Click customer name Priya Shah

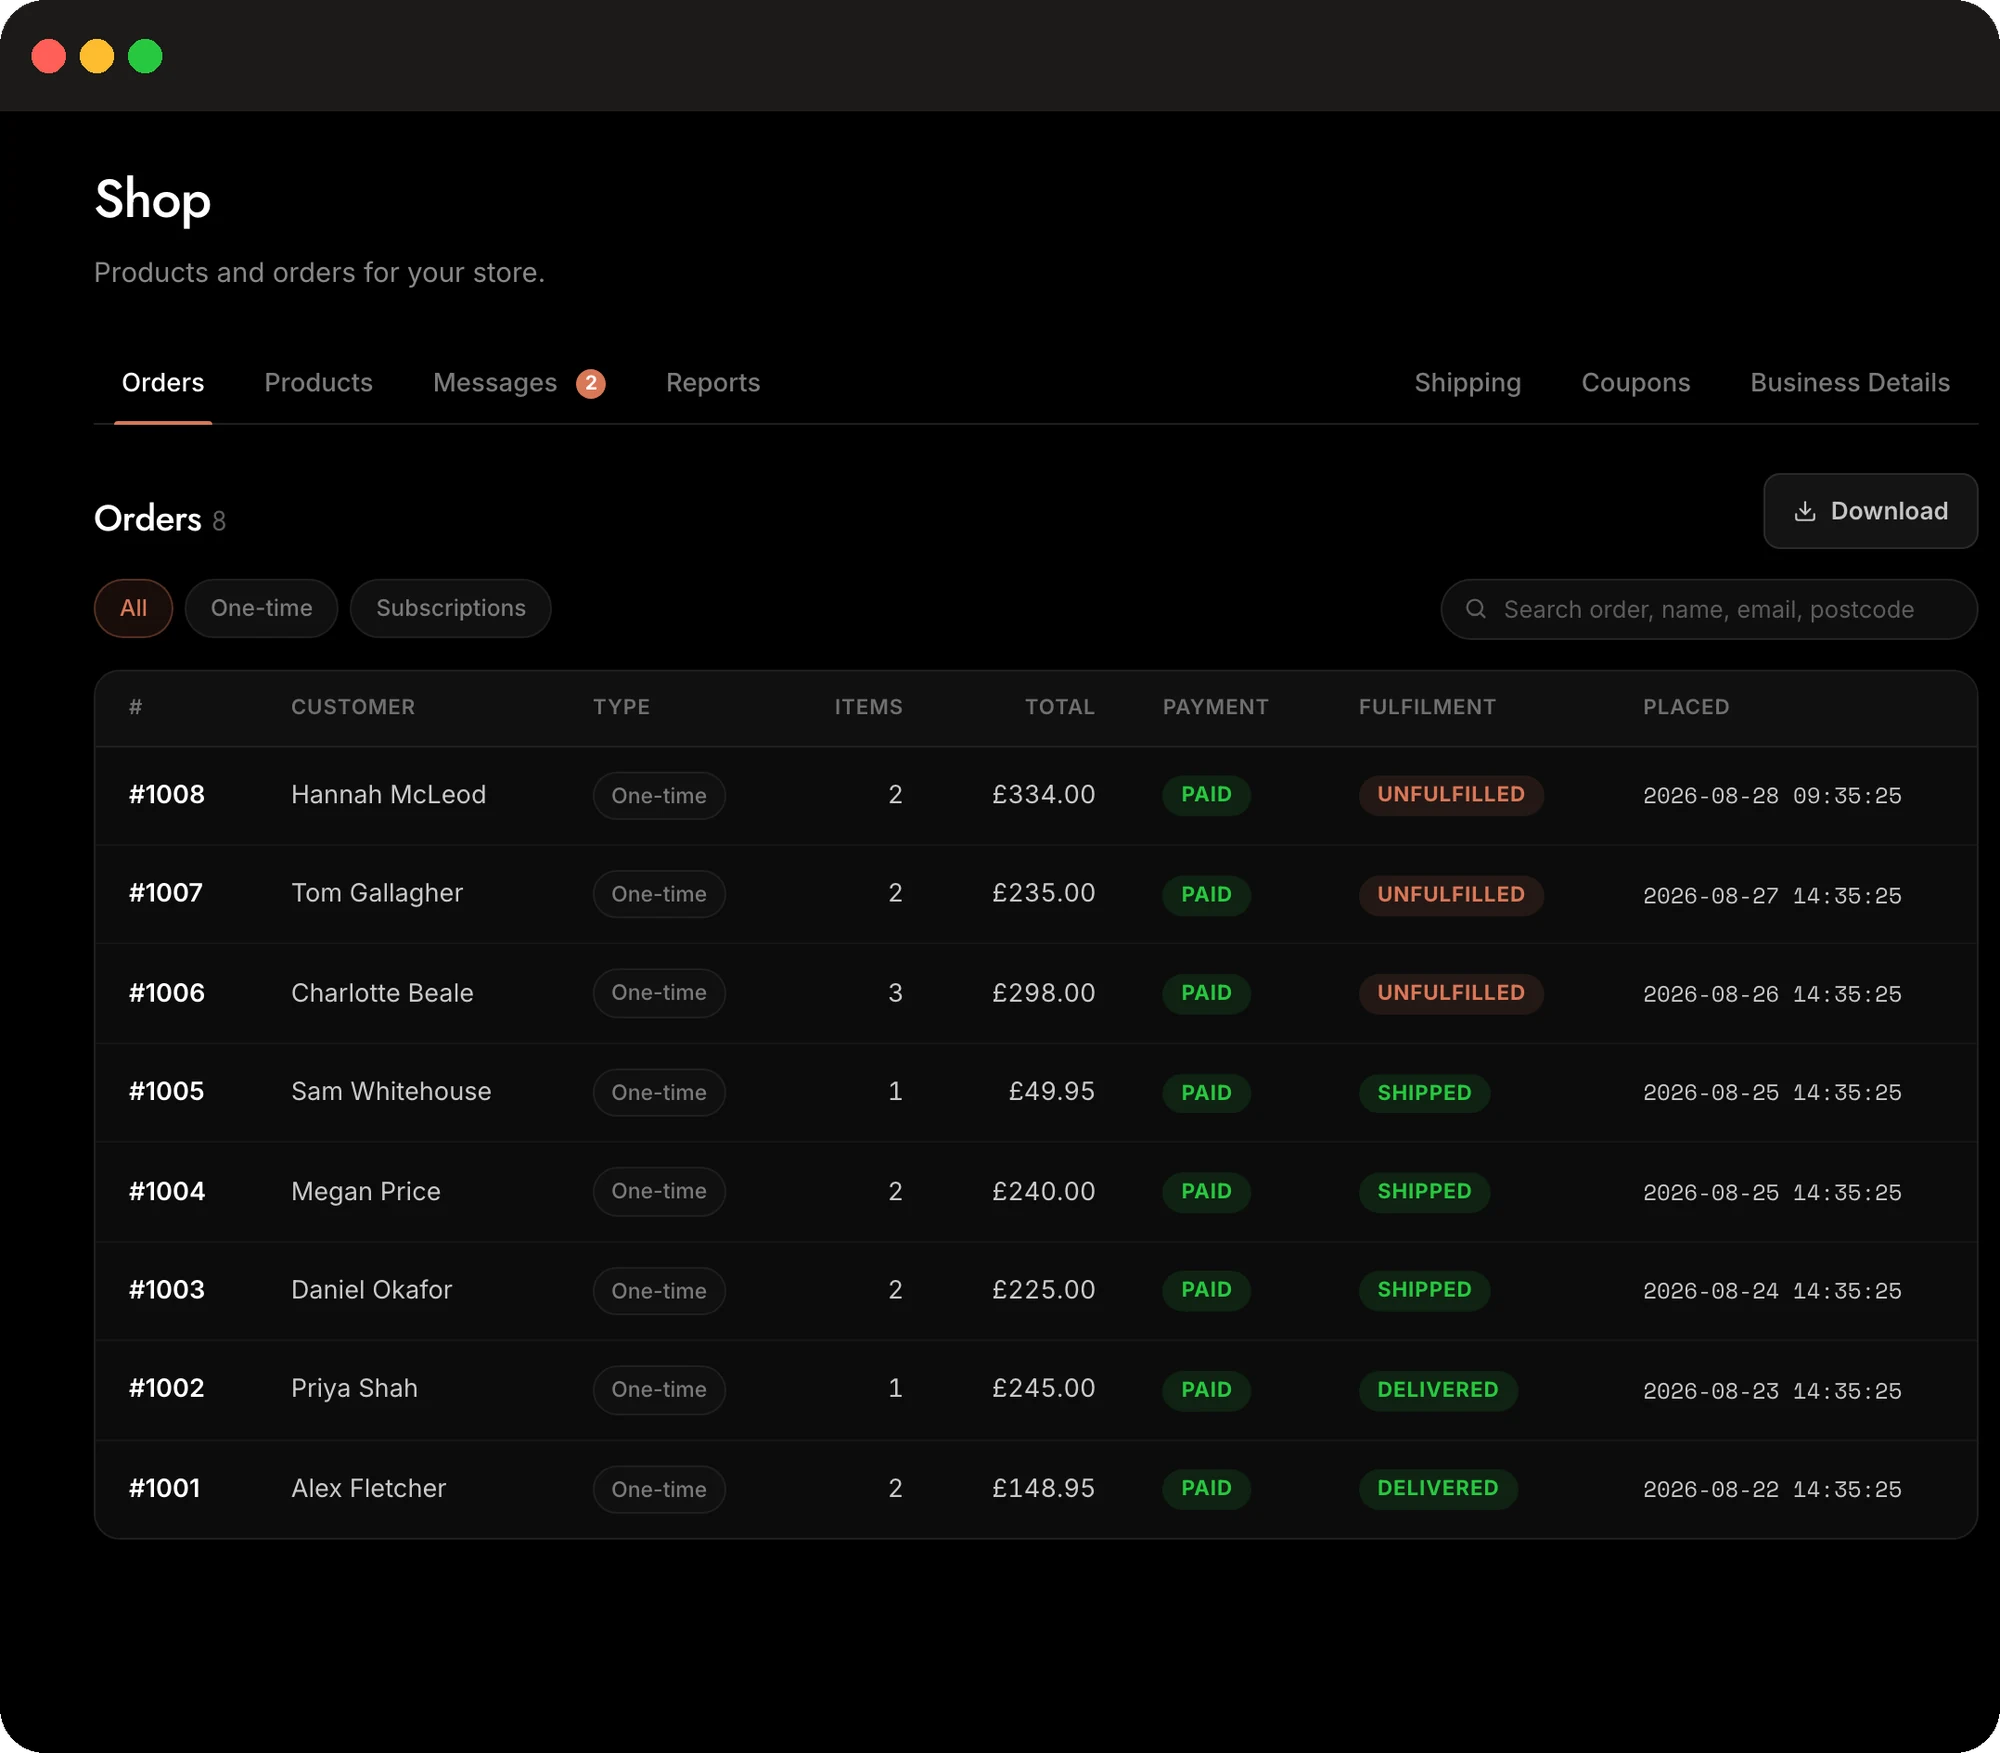[354, 1388]
